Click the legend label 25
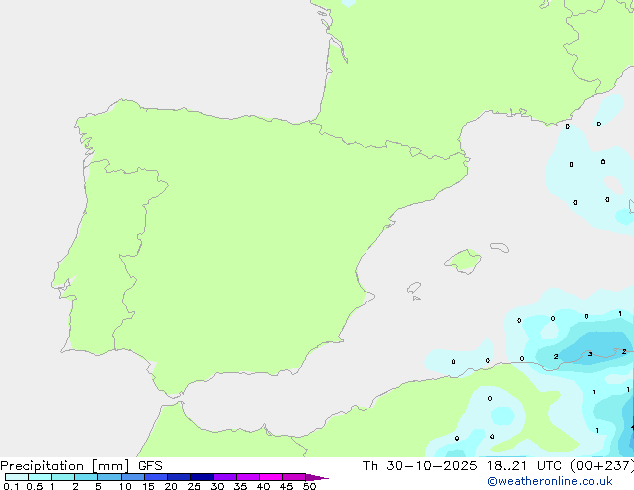 coord(194,486)
